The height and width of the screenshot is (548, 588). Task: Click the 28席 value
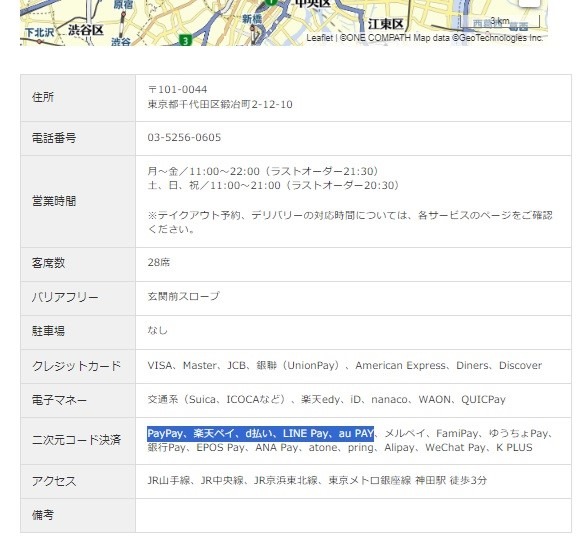click(x=159, y=263)
